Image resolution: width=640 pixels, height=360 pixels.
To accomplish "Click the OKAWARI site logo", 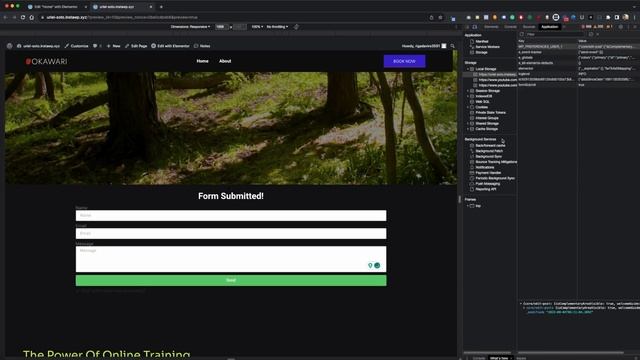I will click(46, 62).
